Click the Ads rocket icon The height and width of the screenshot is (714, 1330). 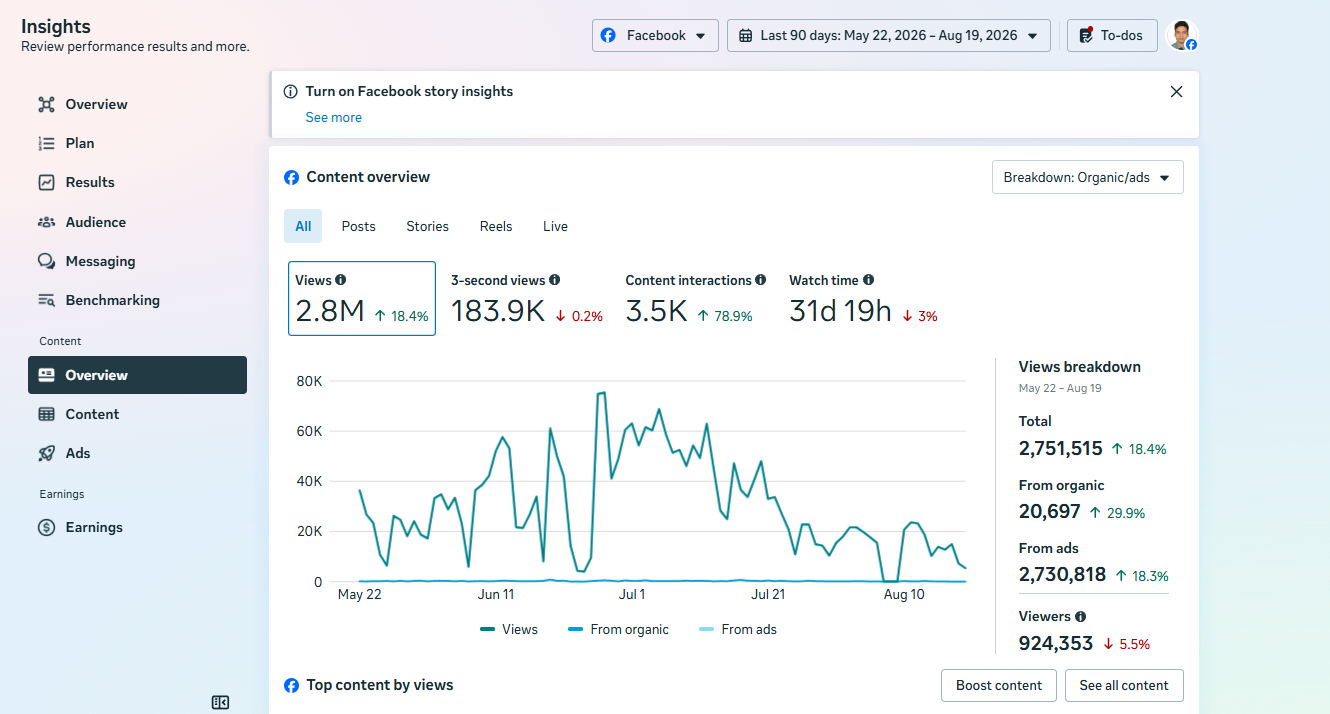click(46, 453)
